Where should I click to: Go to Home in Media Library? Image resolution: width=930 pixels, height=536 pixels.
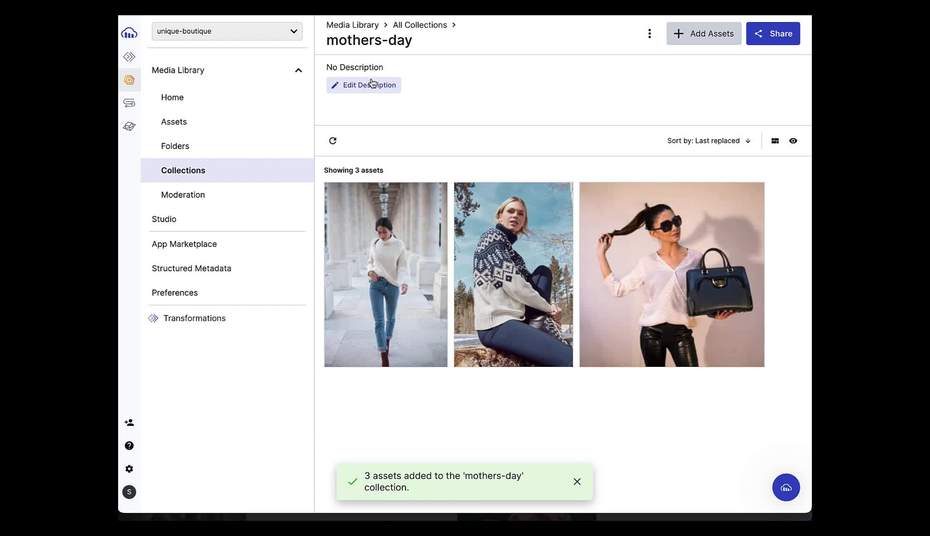[x=173, y=97]
